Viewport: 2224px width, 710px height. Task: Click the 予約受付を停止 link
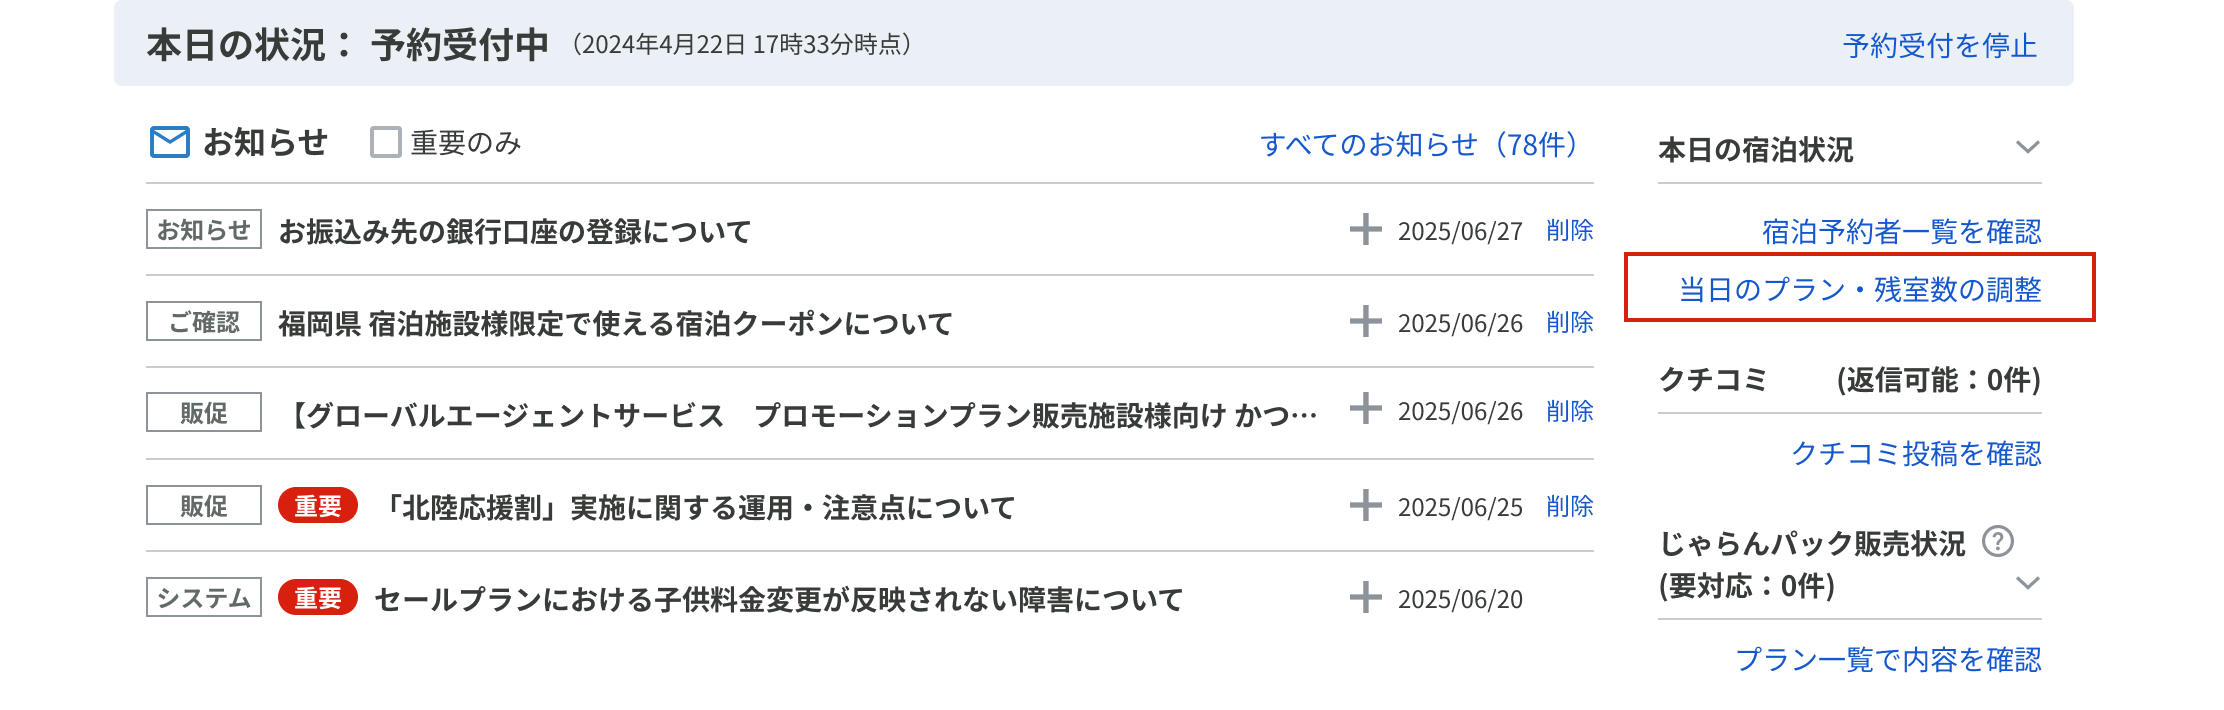coord(1939,46)
